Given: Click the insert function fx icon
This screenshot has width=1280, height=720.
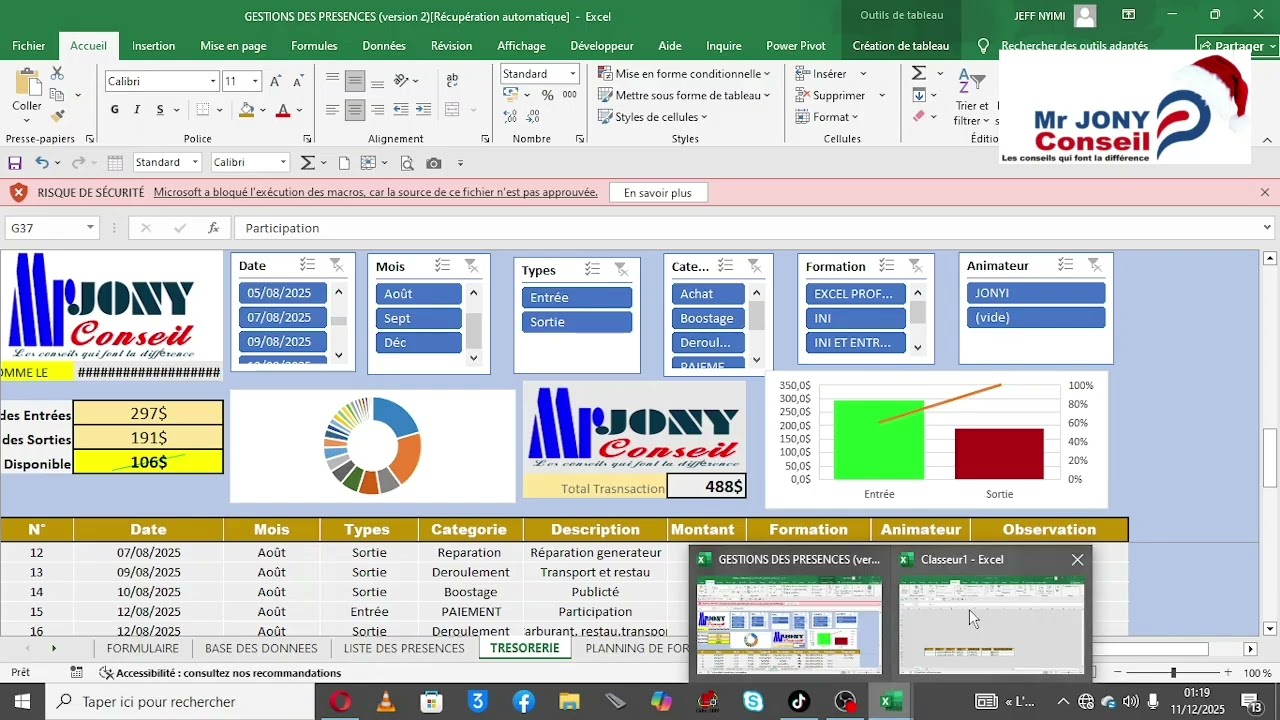Looking at the screenshot, I should [213, 228].
